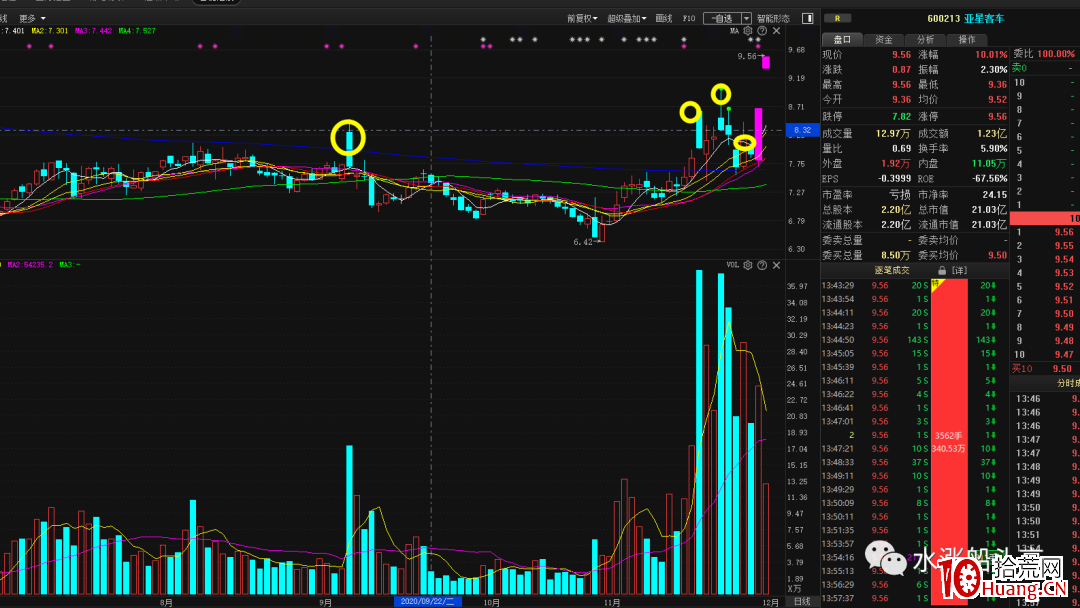This screenshot has width=1080, height=608.
Task: Switch to the 分析 tab
Action: [925, 39]
